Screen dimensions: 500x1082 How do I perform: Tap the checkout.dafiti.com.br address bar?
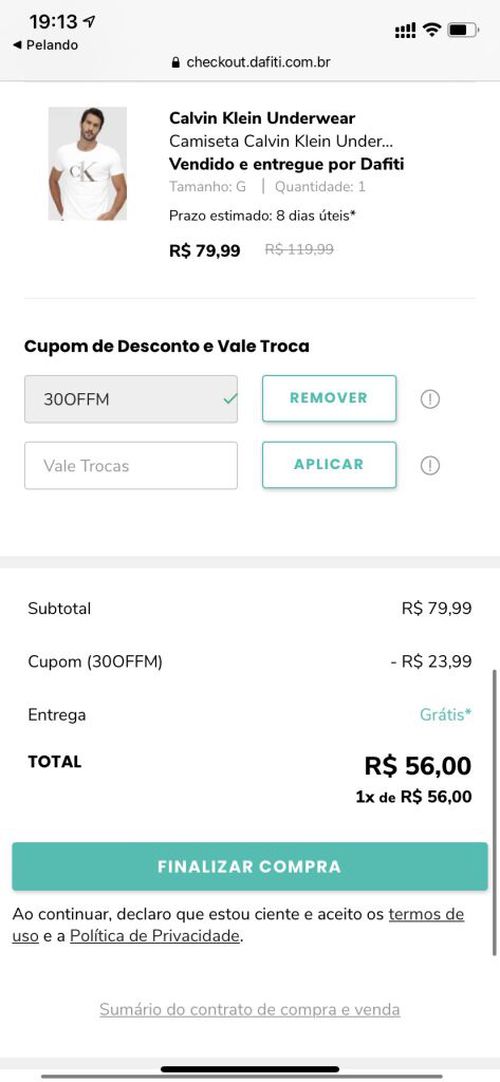click(250, 62)
